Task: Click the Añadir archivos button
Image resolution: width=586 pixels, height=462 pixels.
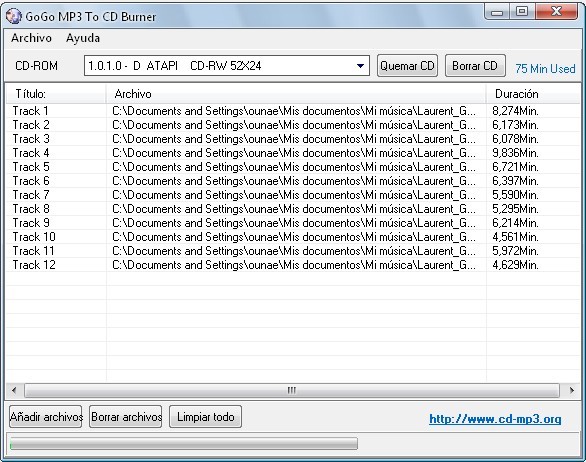Action: pyautogui.click(x=46, y=417)
